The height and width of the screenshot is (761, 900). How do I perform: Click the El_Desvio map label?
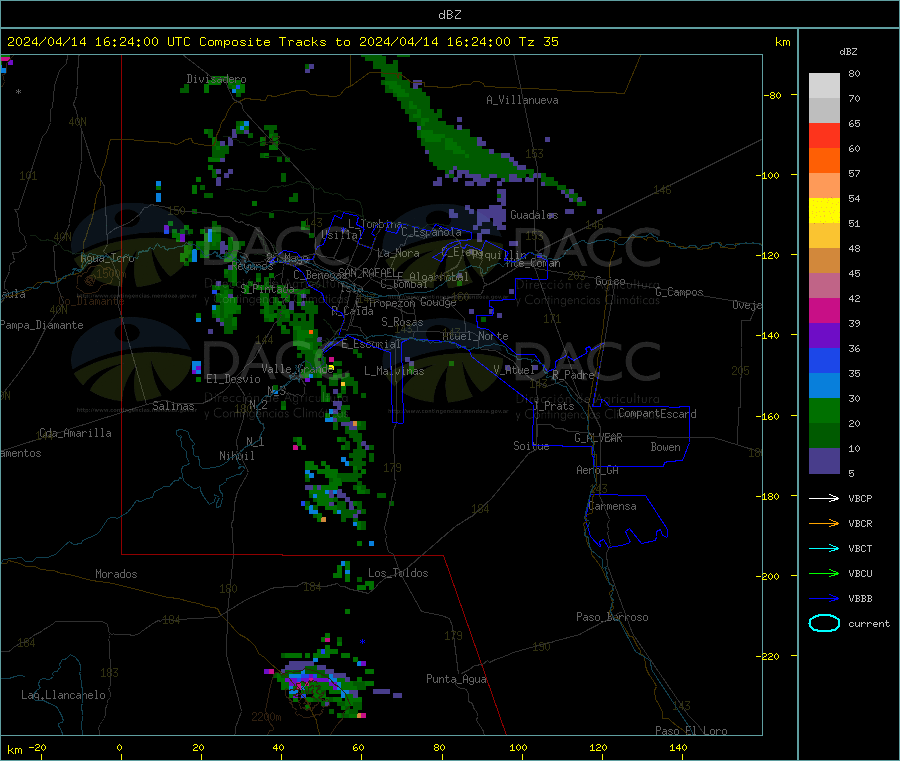click(234, 379)
